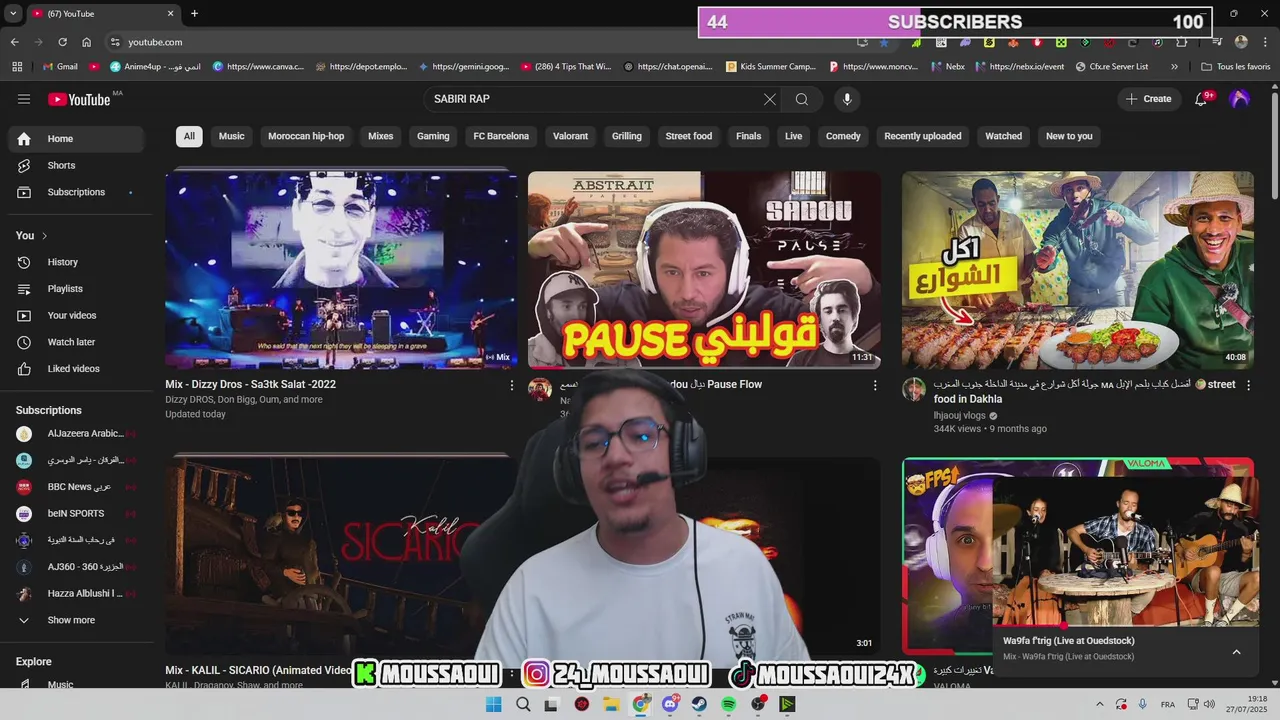Select the Mixes filter chip
The height and width of the screenshot is (720, 1280).
pos(381,136)
